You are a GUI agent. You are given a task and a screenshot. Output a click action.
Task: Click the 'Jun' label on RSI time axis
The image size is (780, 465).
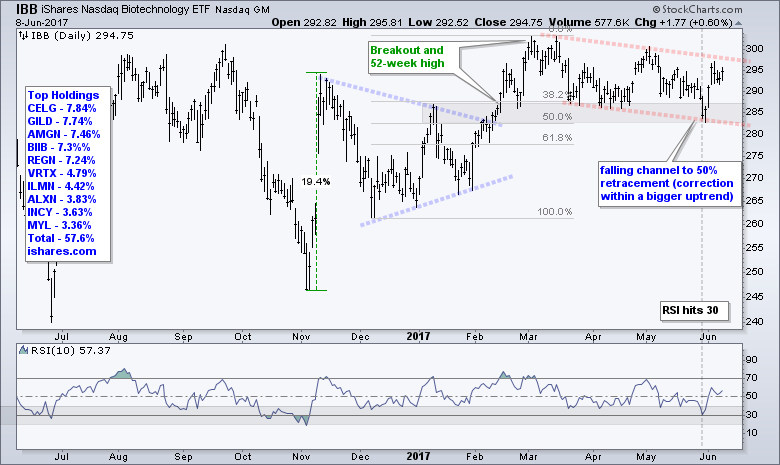pos(707,456)
